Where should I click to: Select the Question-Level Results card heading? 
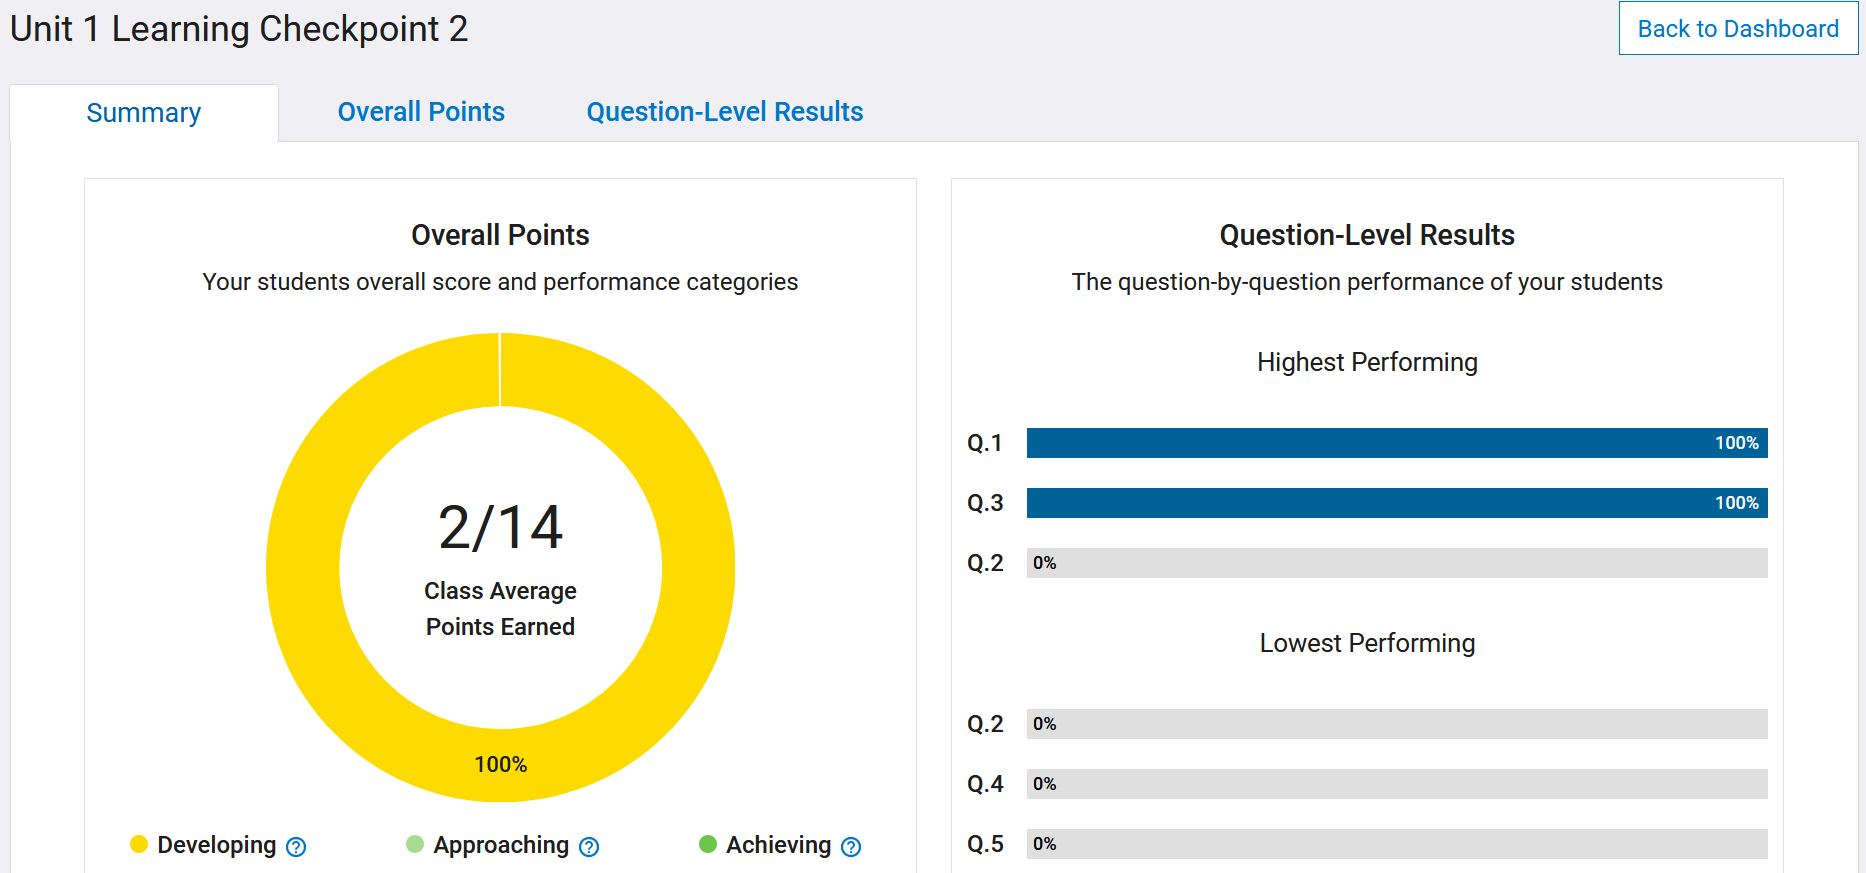pyautogui.click(x=1366, y=235)
